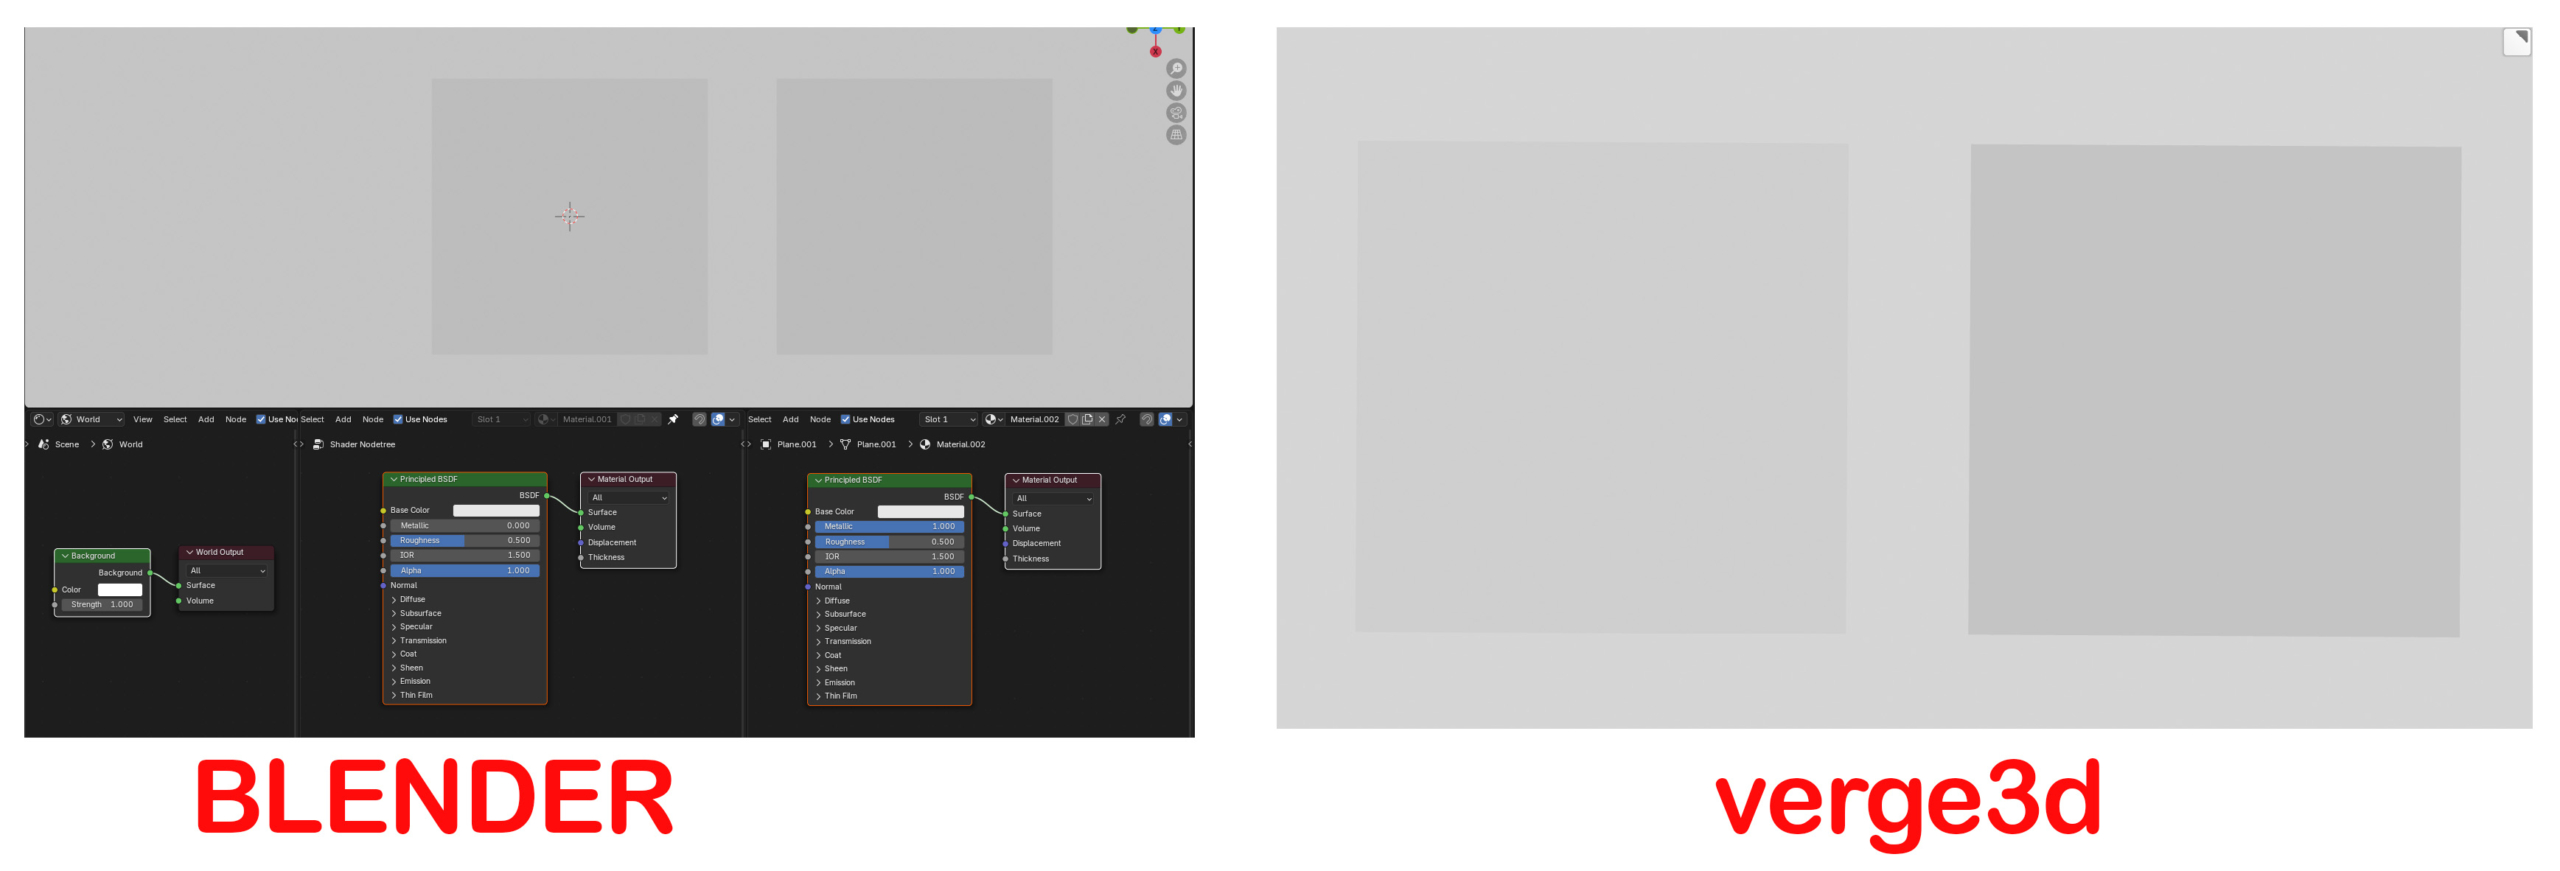Click the Plane.001 object square icon
Viewport: 2560px width, 871px height.
pyautogui.click(x=766, y=444)
